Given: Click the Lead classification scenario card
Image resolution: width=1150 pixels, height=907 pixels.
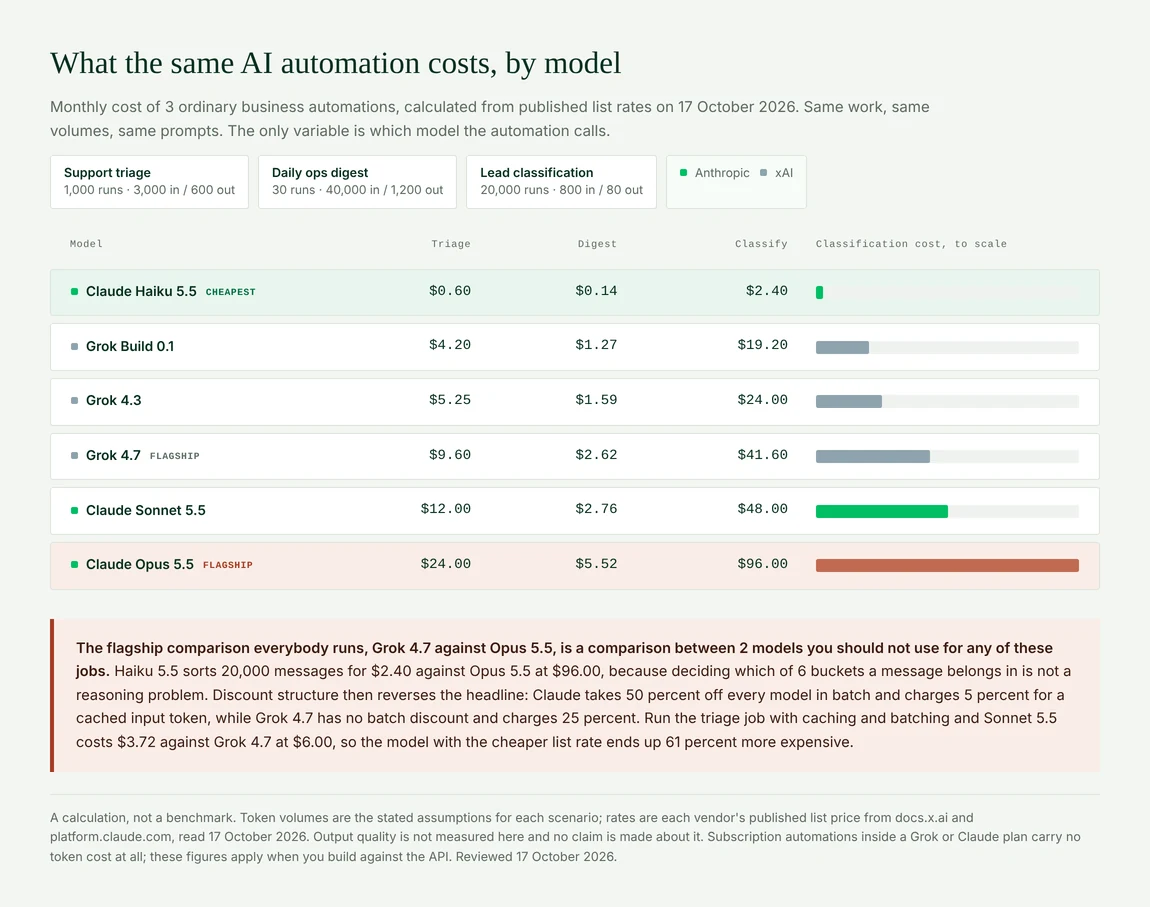Looking at the screenshot, I should pos(561,182).
